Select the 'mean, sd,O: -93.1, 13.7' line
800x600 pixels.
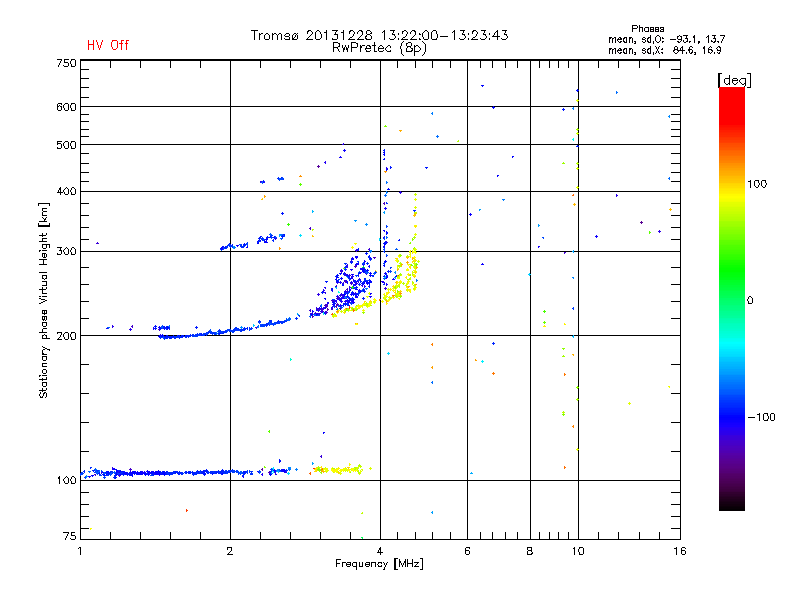666,39
